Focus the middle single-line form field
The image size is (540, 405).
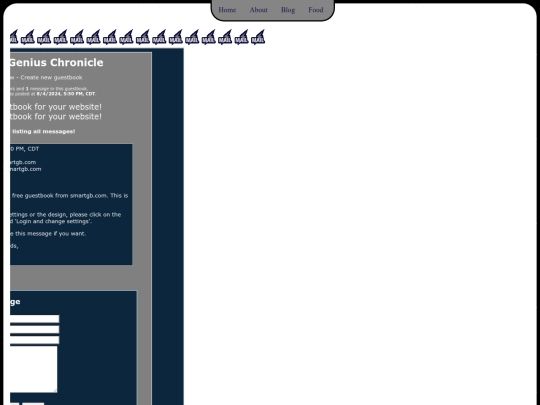pyautogui.click(x=34, y=330)
